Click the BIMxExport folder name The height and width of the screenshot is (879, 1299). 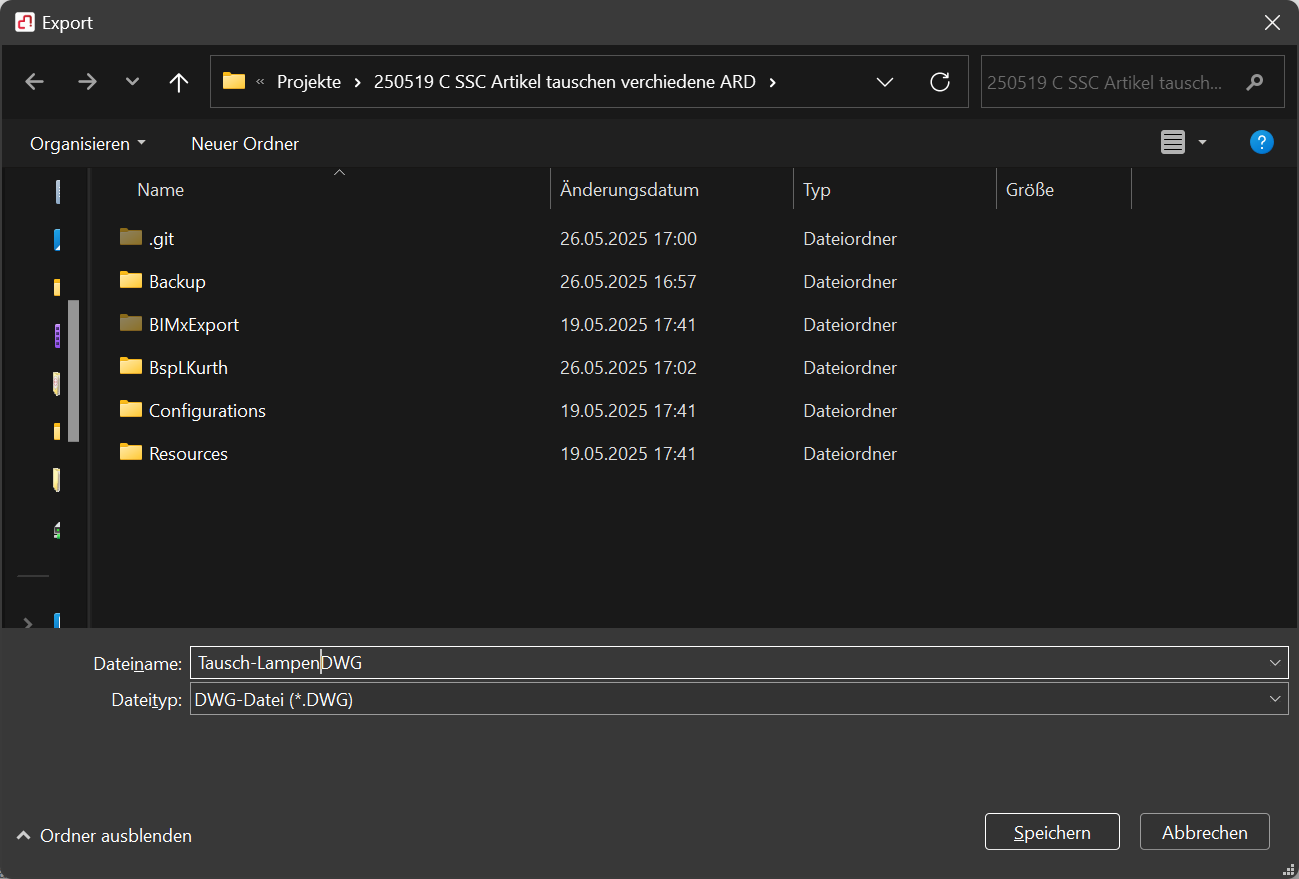pos(194,325)
